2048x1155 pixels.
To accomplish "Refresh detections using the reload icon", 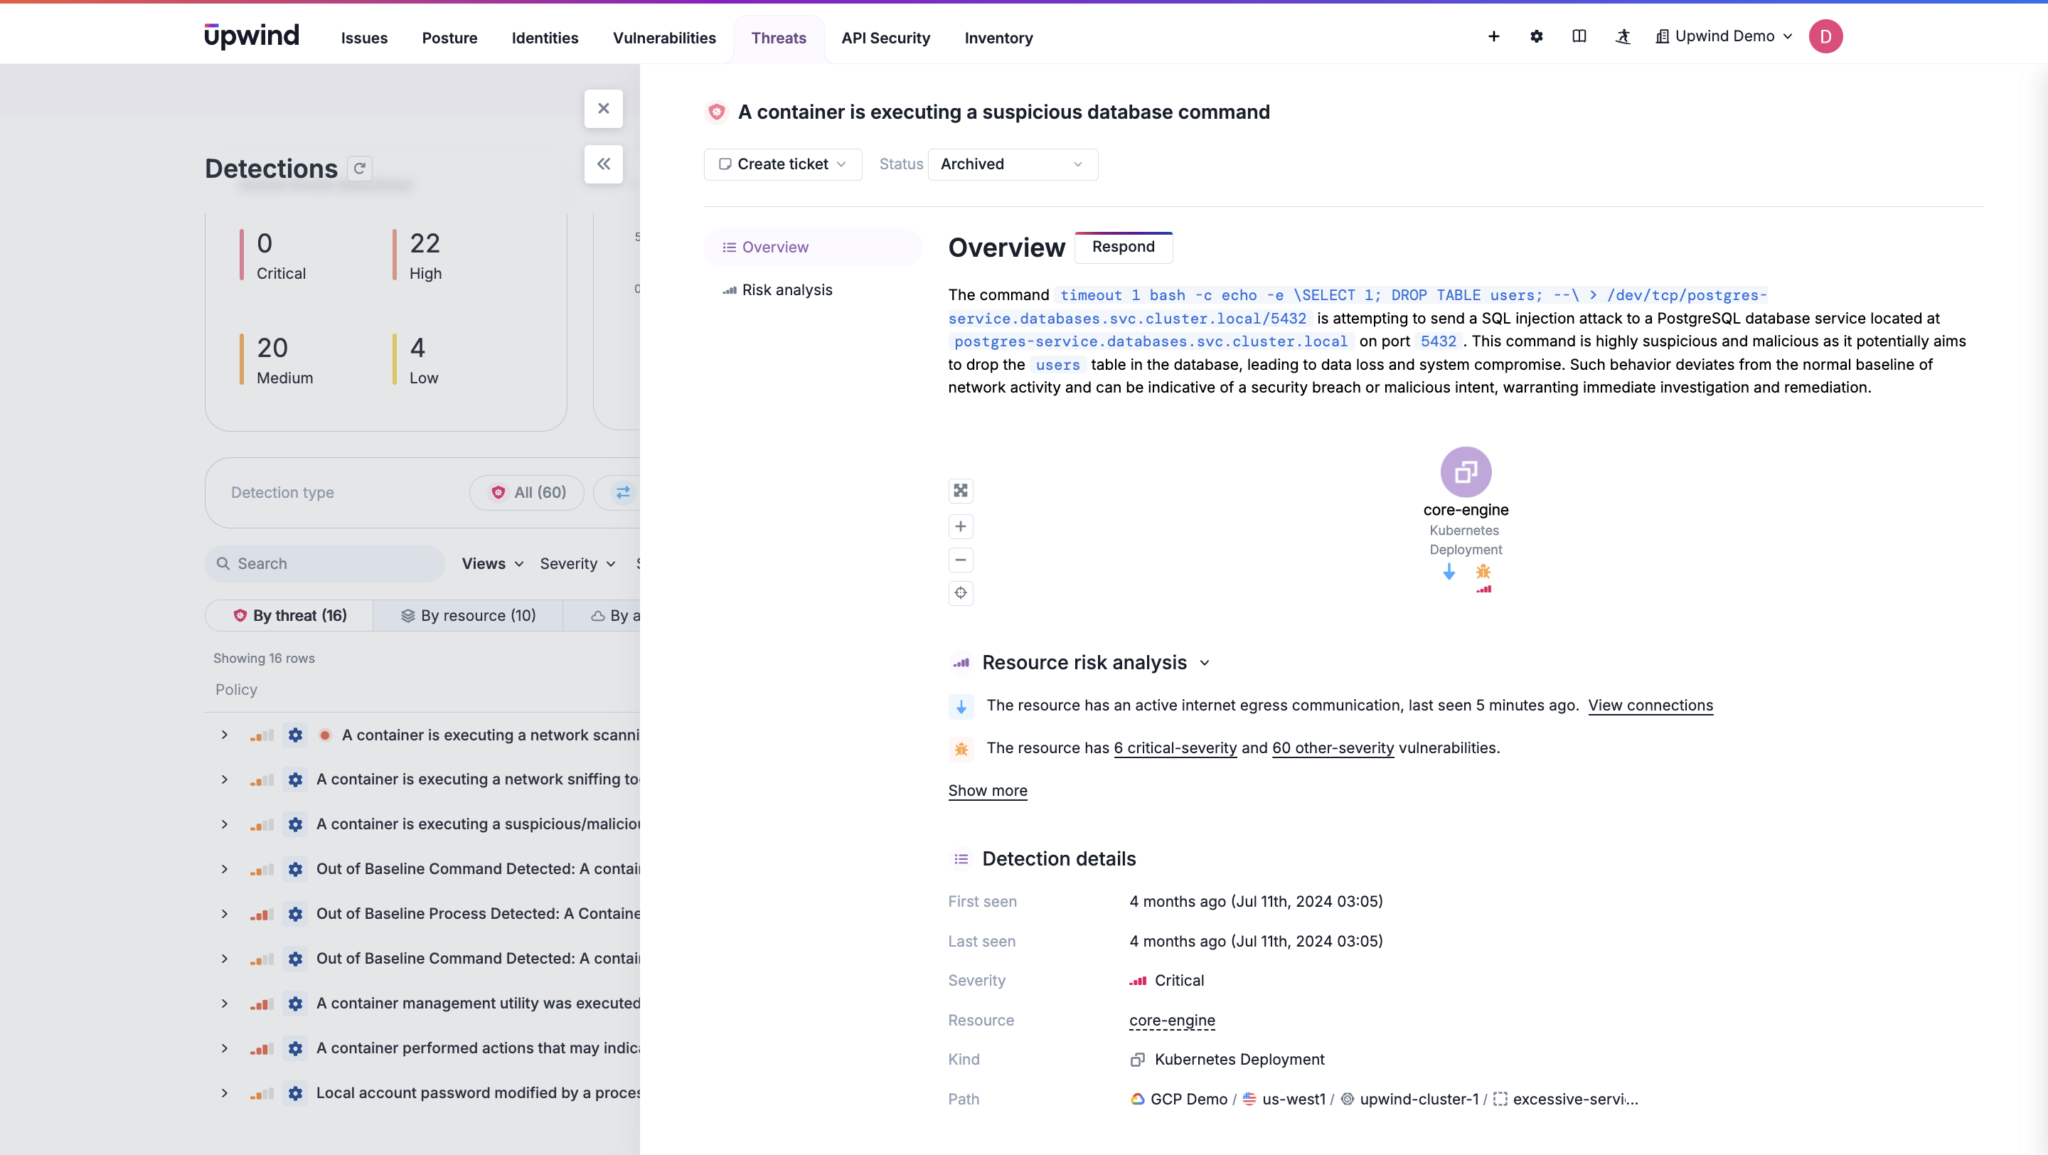I will (x=360, y=168).
